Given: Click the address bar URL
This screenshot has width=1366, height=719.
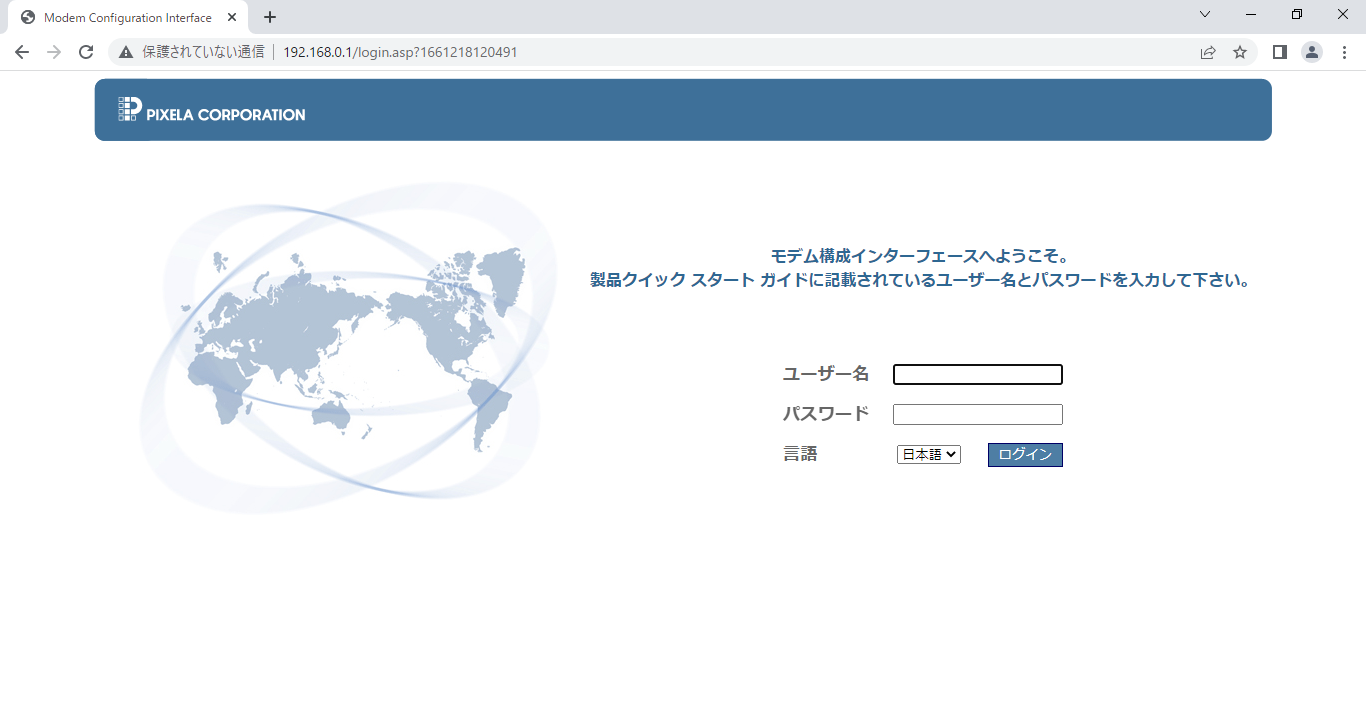Looking at the screenshot, I should tap(400, 52).
